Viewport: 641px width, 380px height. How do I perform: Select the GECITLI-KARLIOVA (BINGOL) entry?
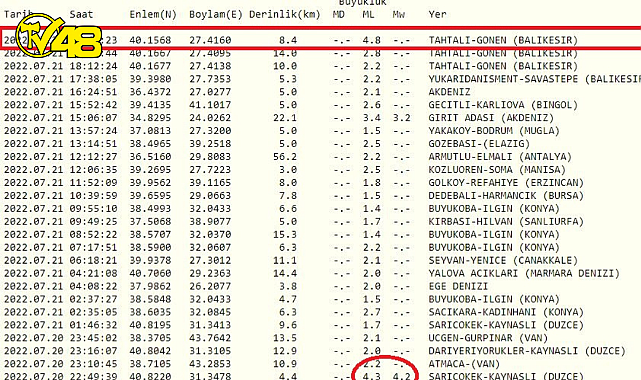[x=503, y=105]
